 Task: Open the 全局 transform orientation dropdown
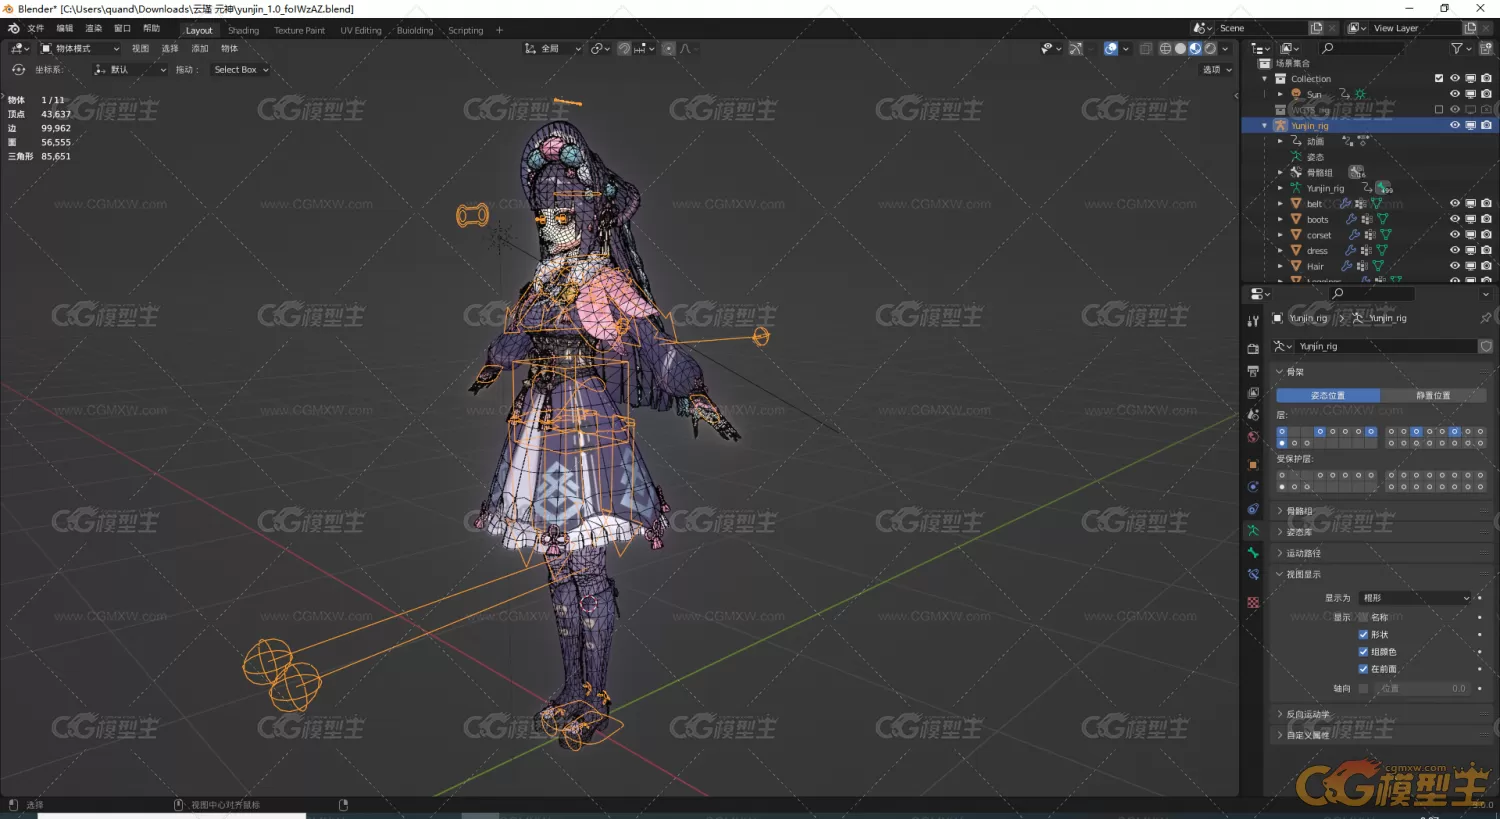click(x=553, y=48)
